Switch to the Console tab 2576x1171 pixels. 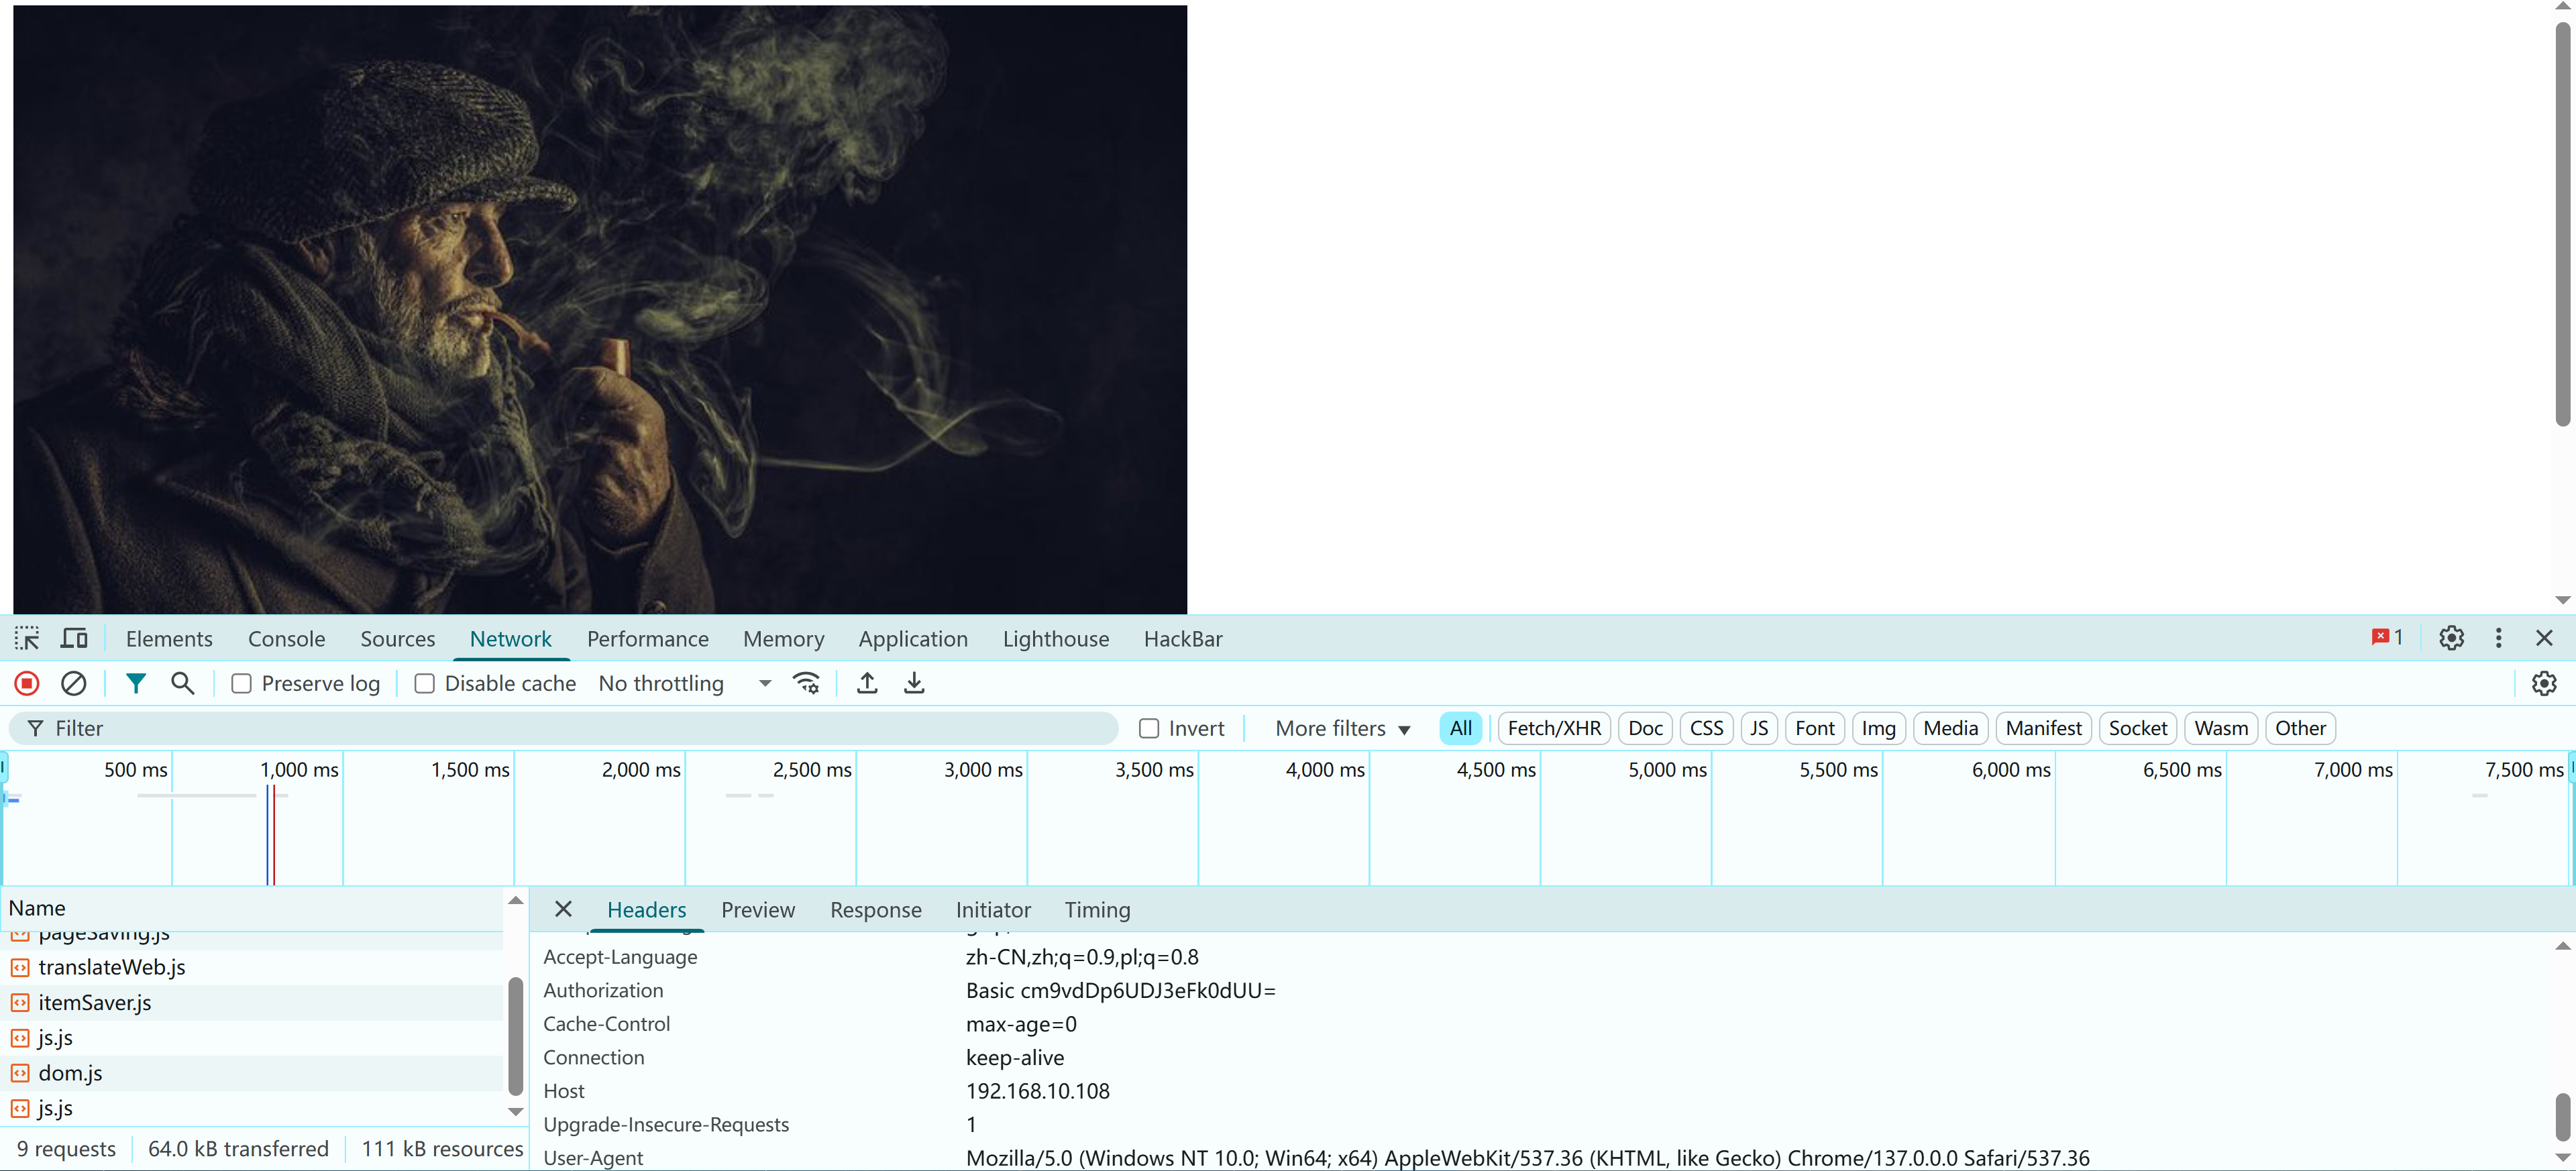coord(286,638)
